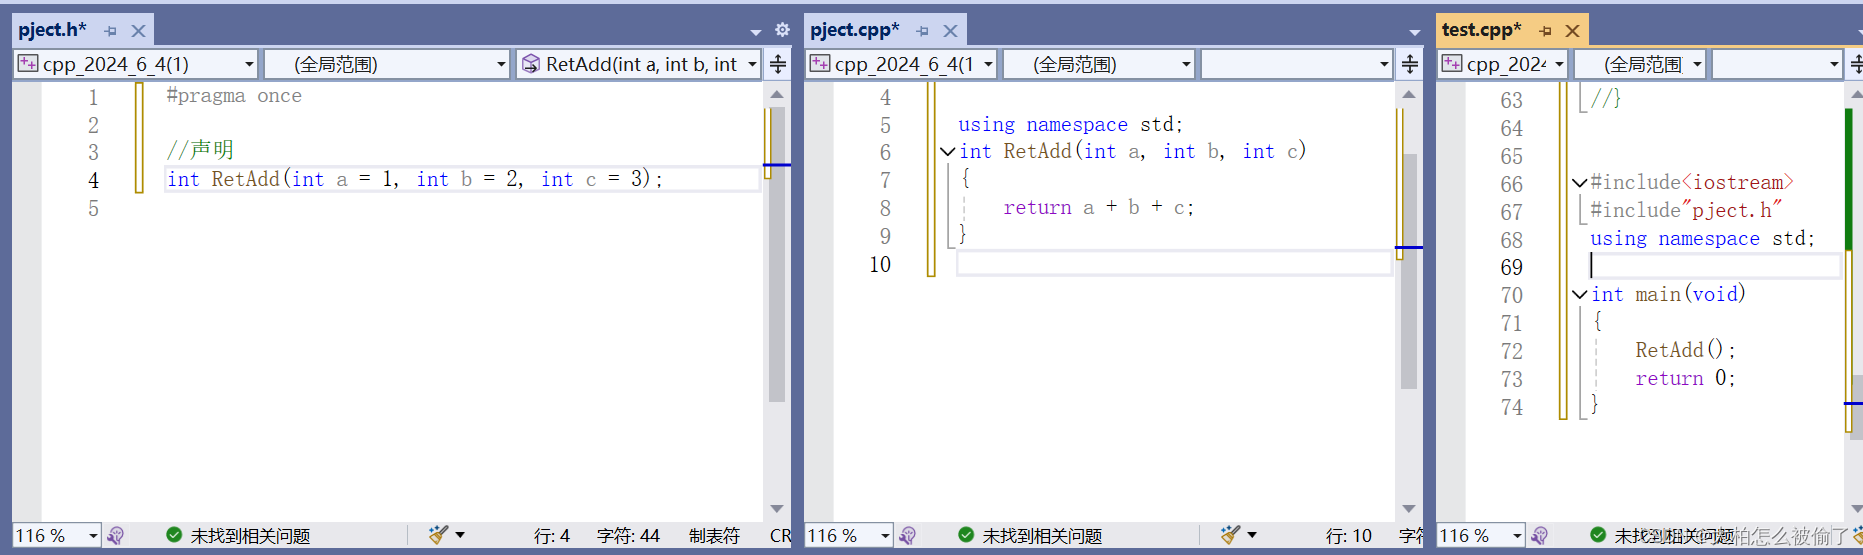Split the pject.h editor window
Screen dimensions: 1863x555
(x=777, y=64)
